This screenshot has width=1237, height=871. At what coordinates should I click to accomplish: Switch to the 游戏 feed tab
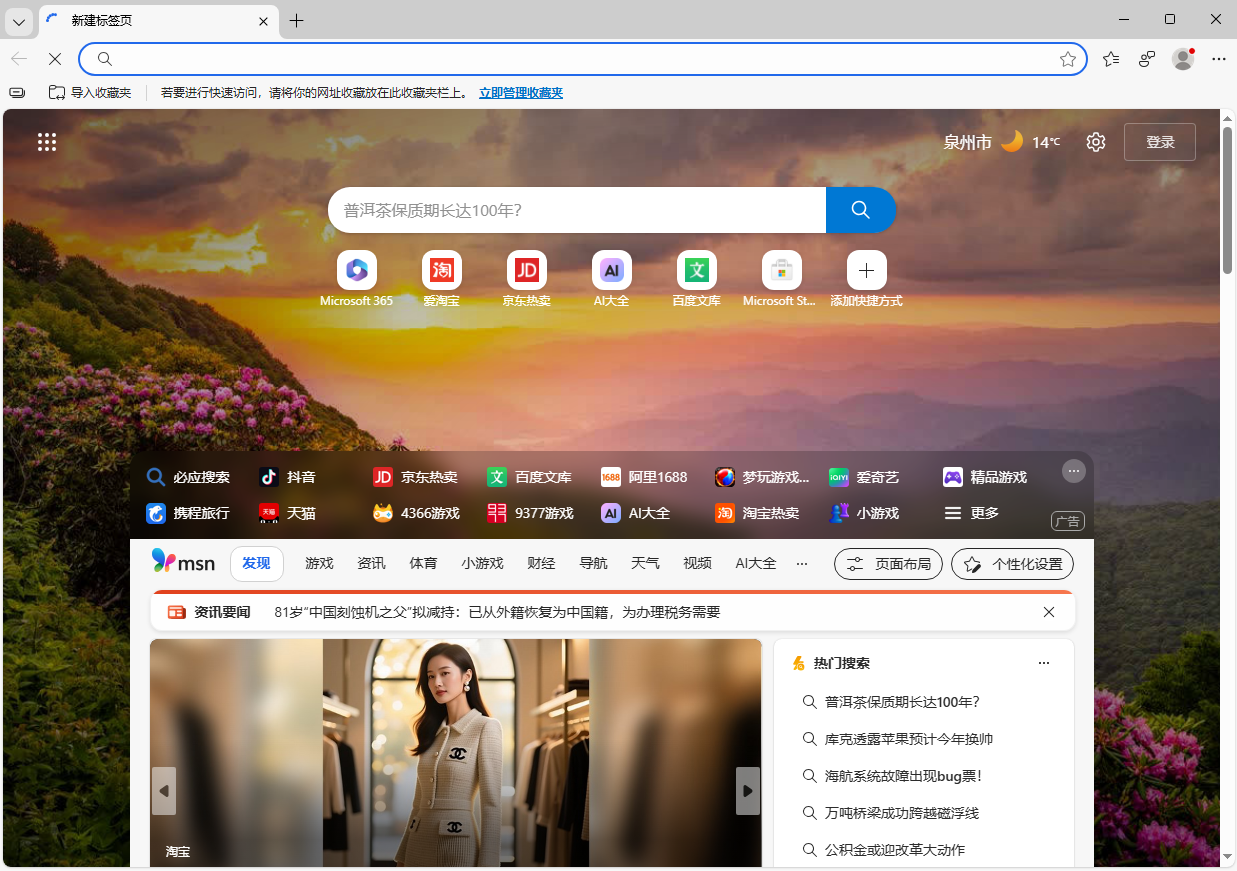pyautogui.click(x=319, y=563)
